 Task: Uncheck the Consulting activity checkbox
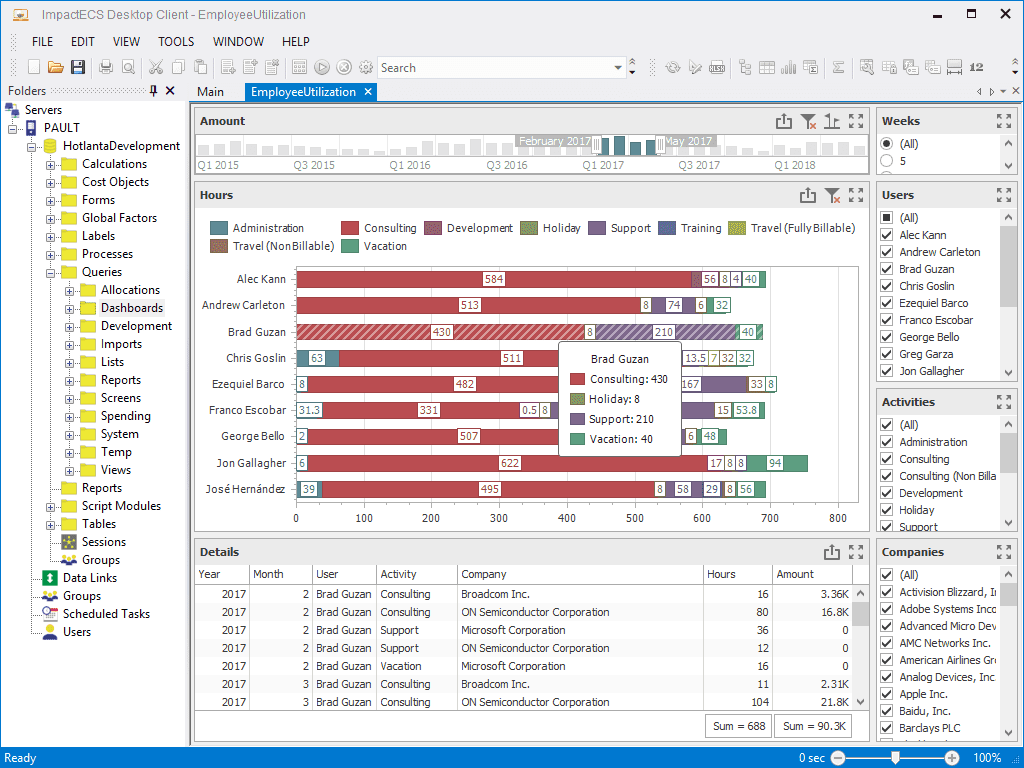887,459
